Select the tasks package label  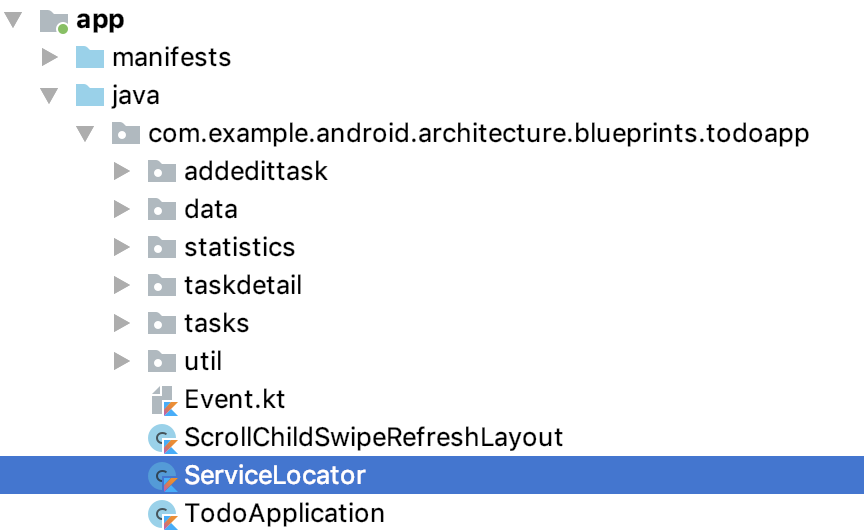(x=216, y=324)
